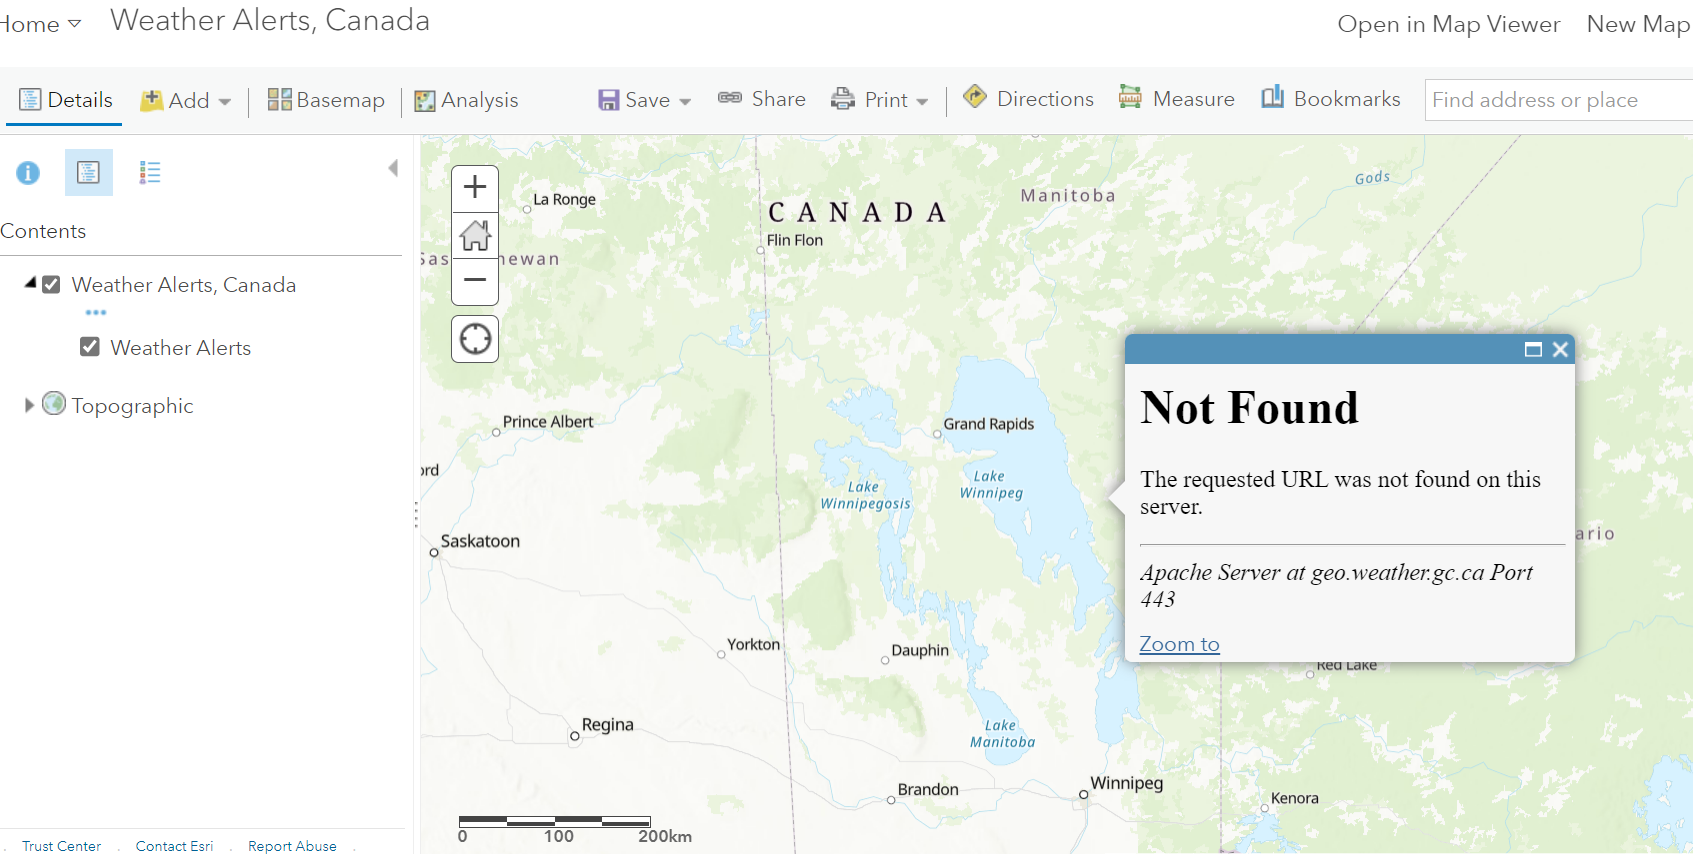Click the Dauphin label on map

tap(920, 650)
